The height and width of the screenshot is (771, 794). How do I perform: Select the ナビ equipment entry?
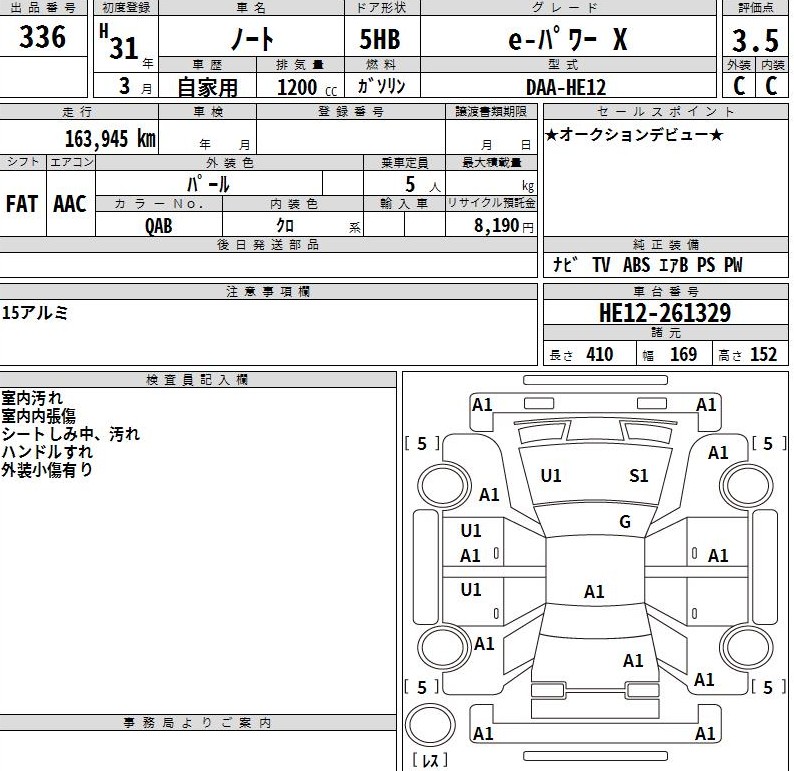pyautogui.click(x=565, y=264)
